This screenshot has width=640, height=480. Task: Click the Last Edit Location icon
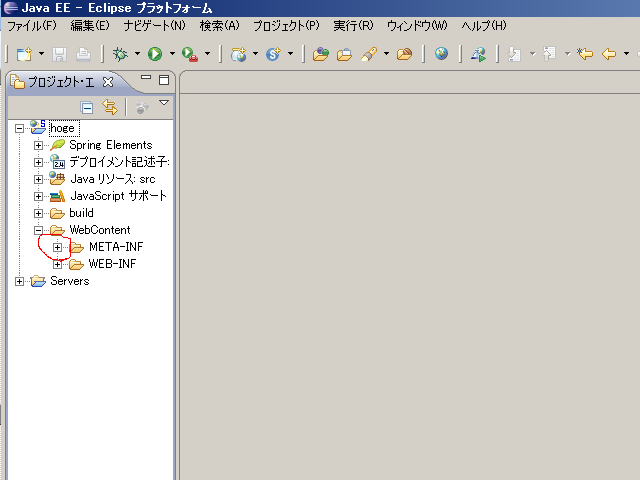(x=584, y=53)
